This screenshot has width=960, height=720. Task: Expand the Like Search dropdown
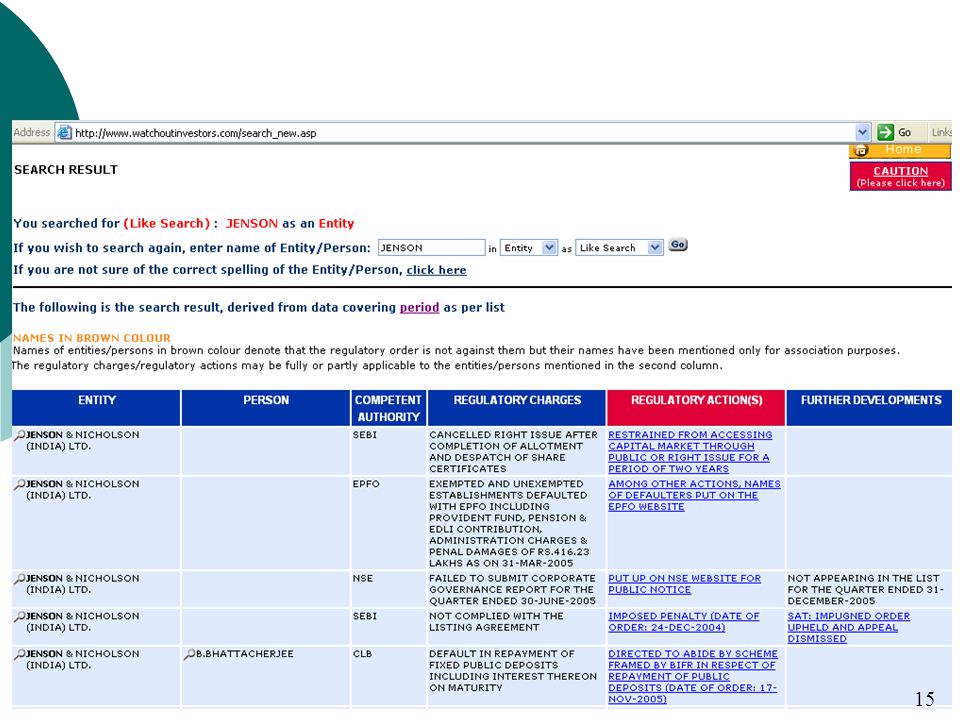655,247
